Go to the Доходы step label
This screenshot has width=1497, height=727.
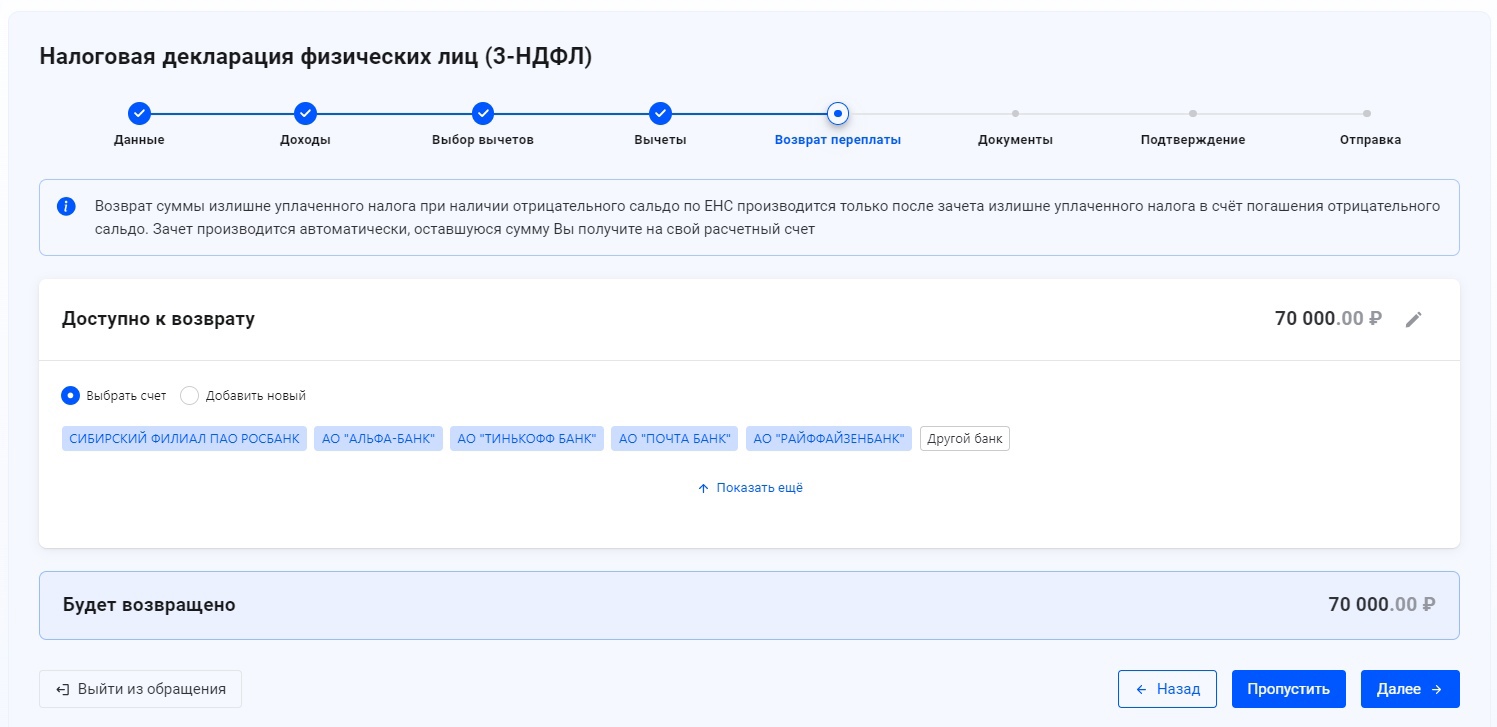pyautogui.click(x=305, y=140)
